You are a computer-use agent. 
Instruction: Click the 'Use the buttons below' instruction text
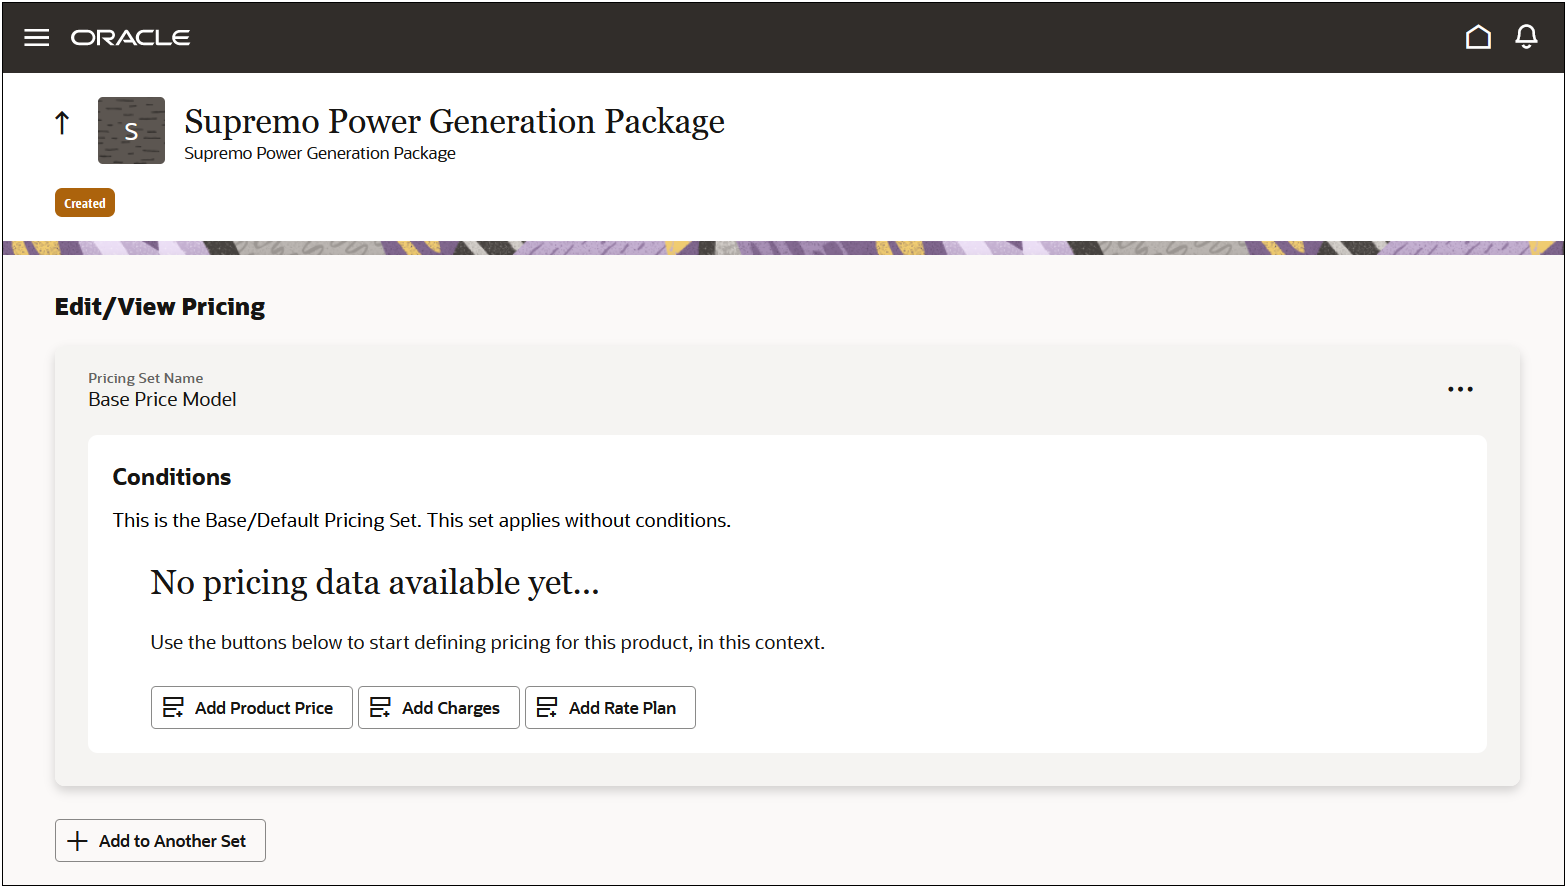pyautogui.click(x=488, y=643)
